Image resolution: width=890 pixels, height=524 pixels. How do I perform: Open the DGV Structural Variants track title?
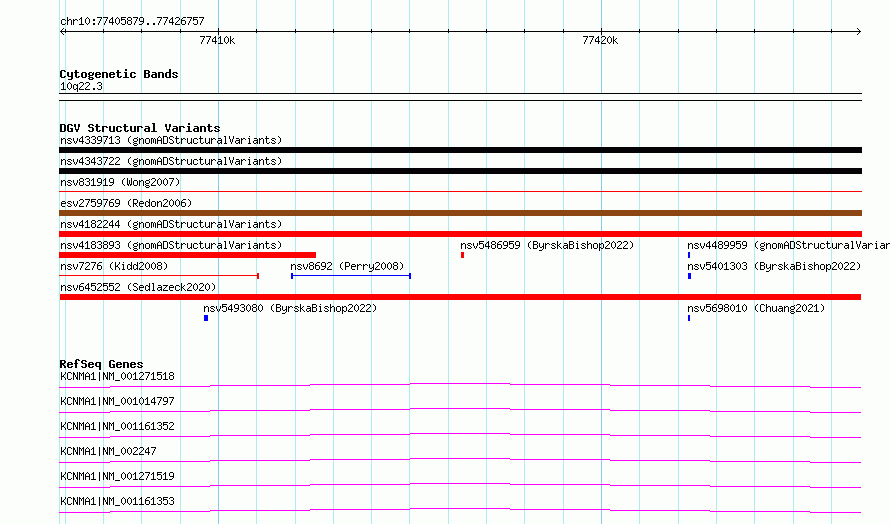(140, 128)
